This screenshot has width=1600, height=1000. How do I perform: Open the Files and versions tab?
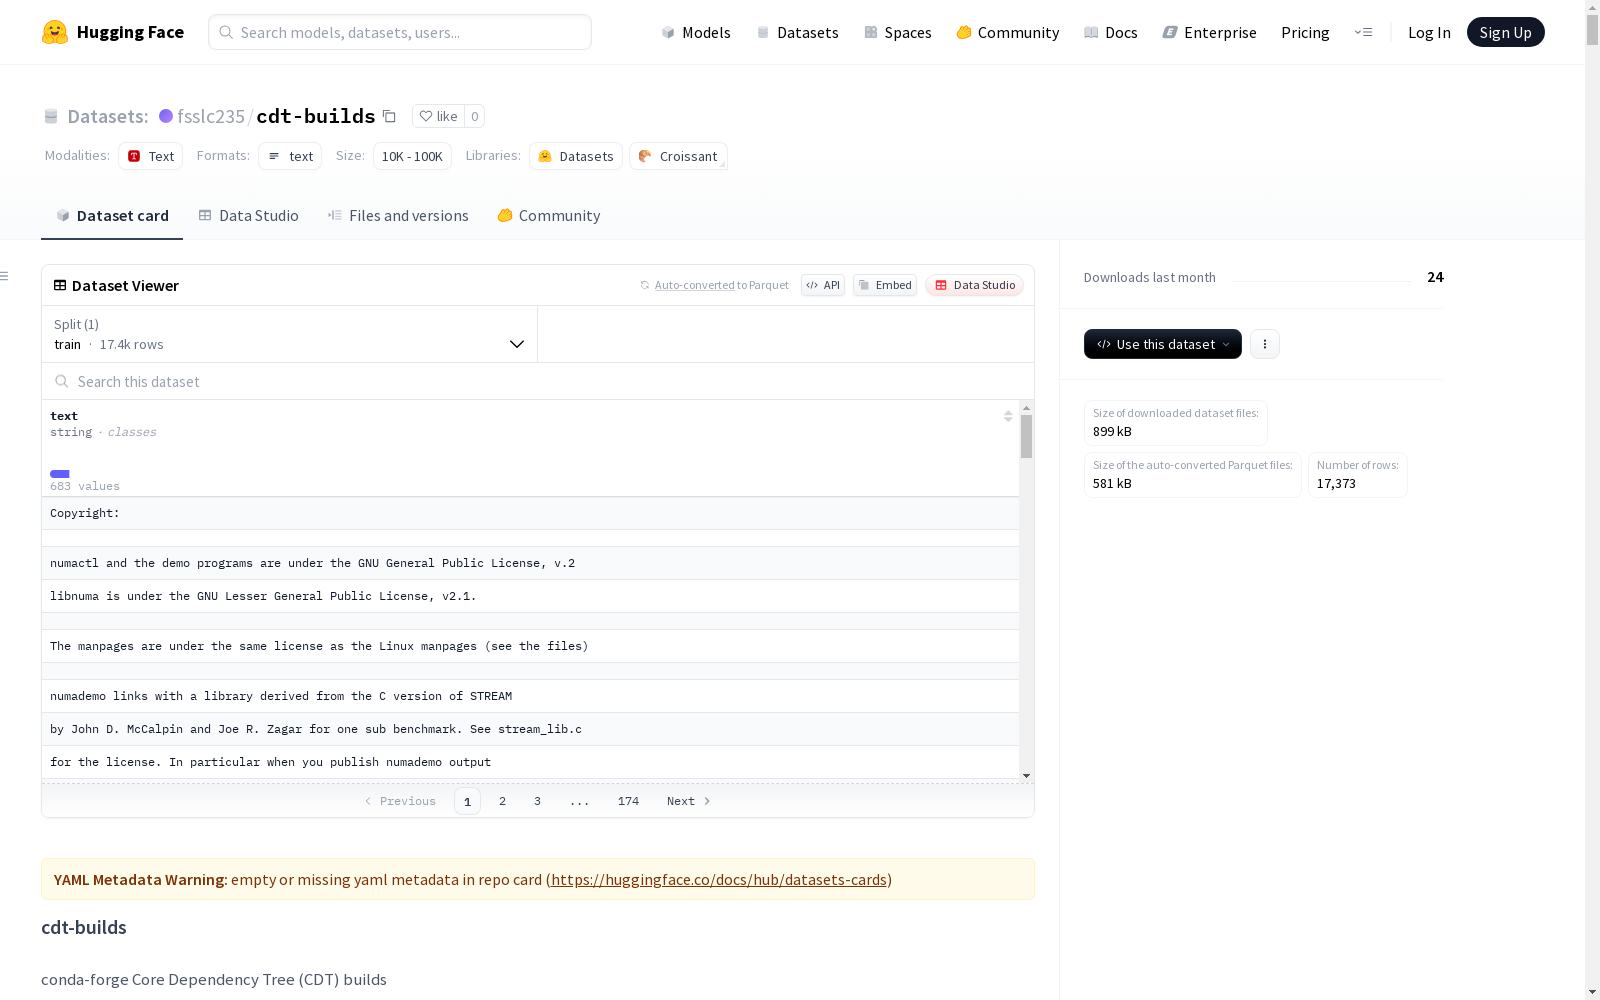tap(398, 216)
